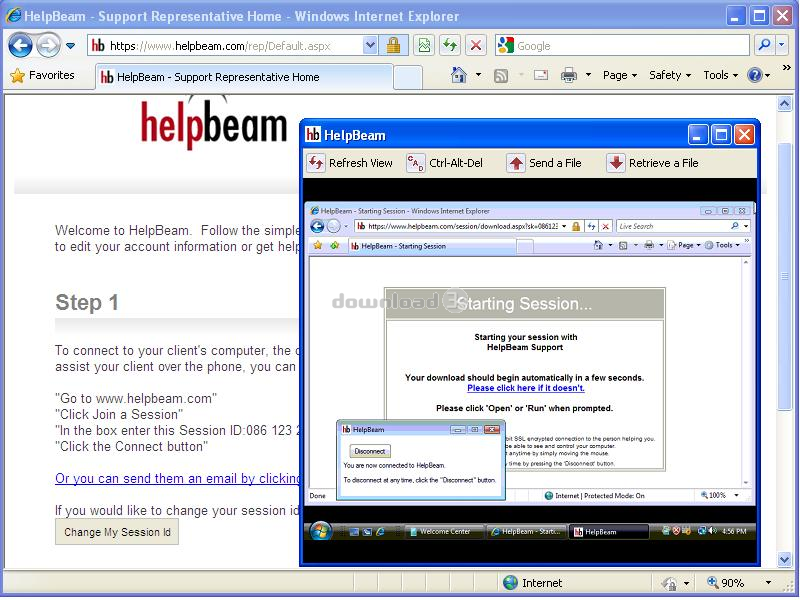Click the blank New Tab button
This screenshot has height=600, width=800.
click(x=408, y=78)
